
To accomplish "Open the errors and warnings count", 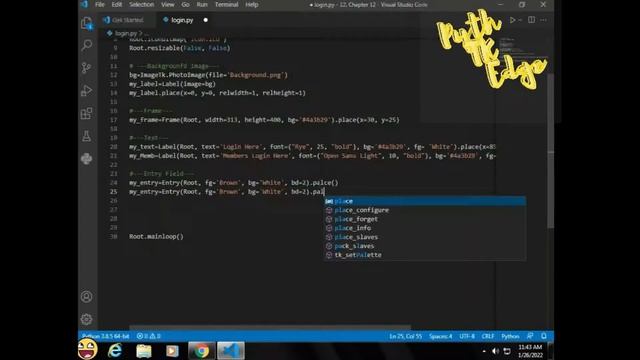I will (149, 336).
